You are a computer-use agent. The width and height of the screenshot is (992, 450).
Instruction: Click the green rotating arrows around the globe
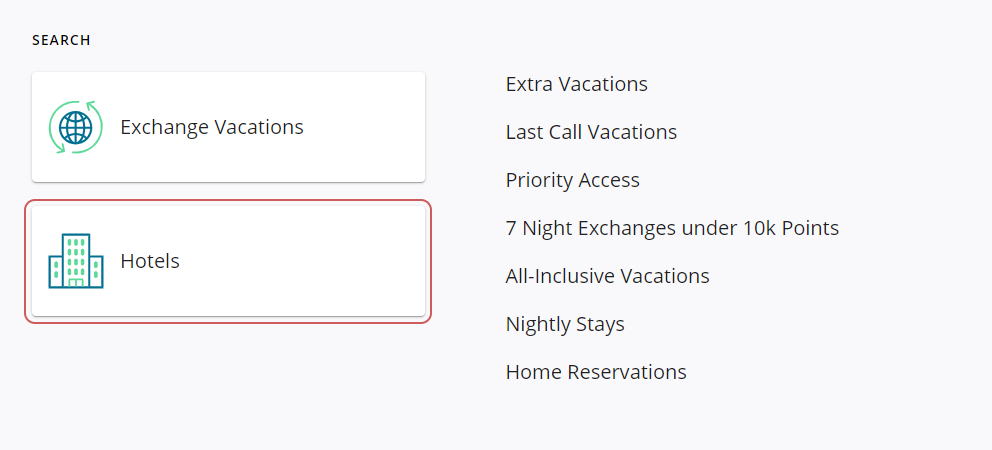click(x=93, y=106)
